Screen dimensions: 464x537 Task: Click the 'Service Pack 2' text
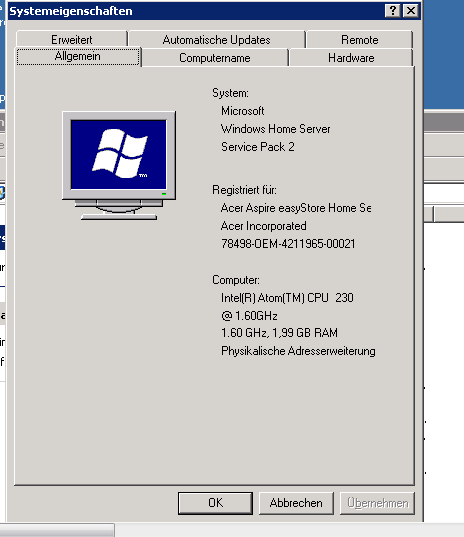tap(258, 147)
